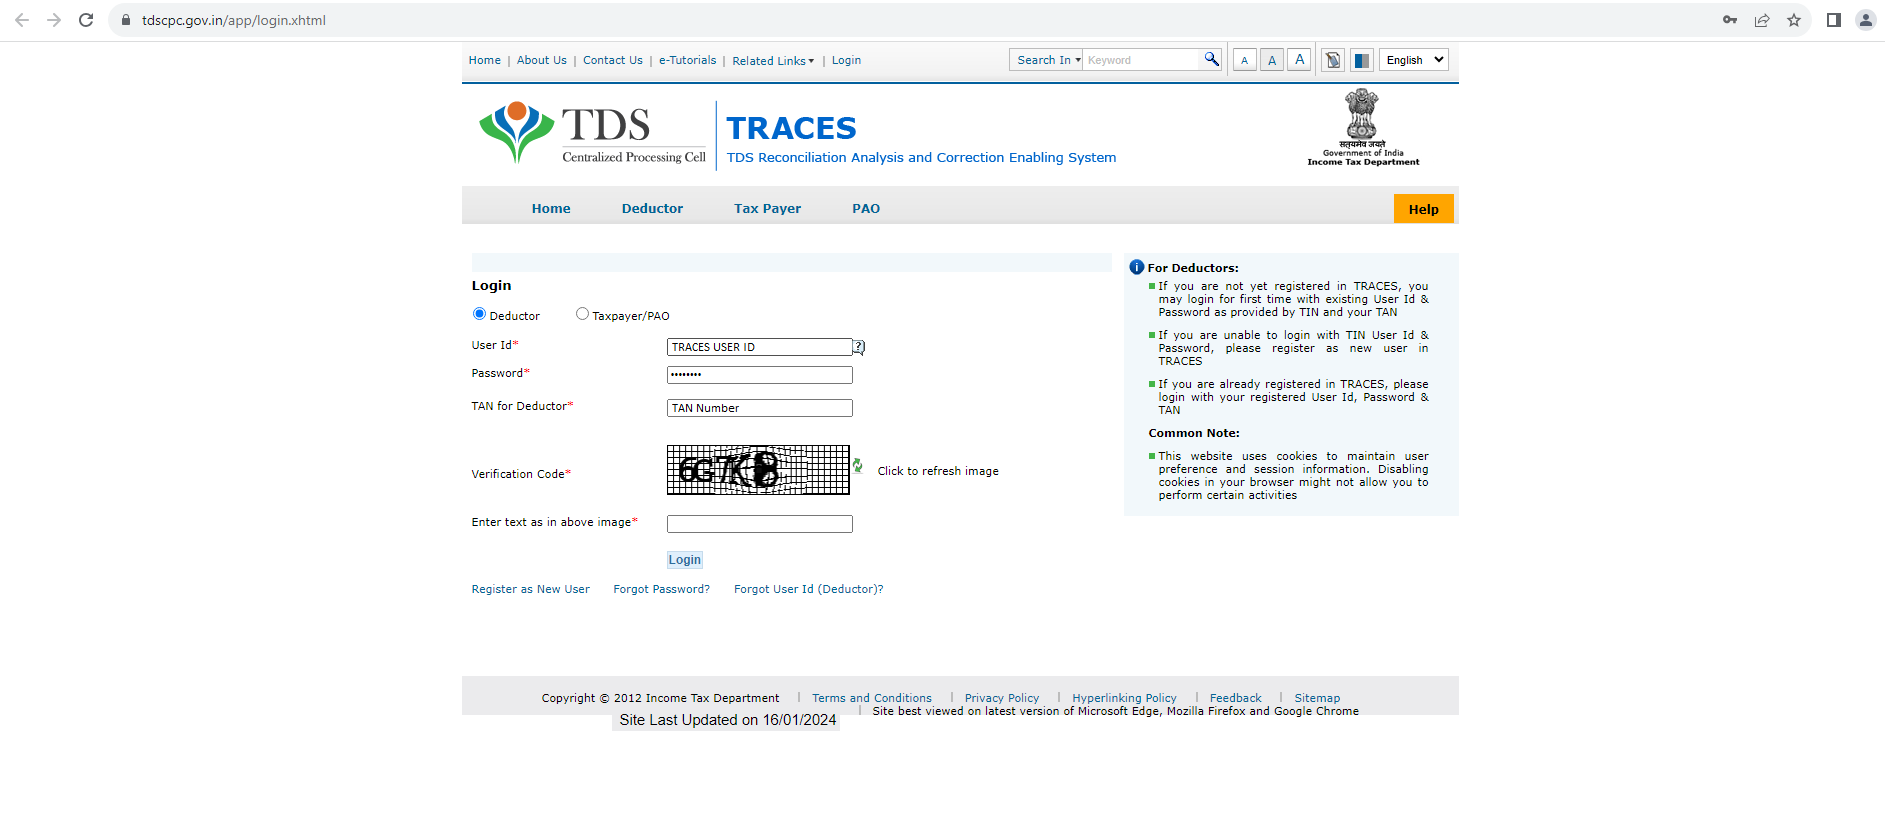Click the green captcha refresh icon
Image resolution: width=1885 pixels, height=817 pixels.
pos(858,466)
